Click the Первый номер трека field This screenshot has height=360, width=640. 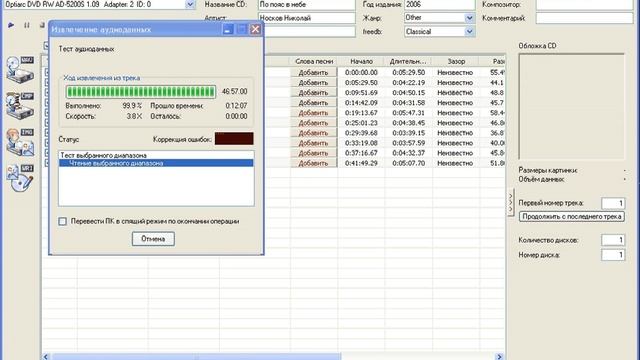pyautogui.click(x=613, y=203)
